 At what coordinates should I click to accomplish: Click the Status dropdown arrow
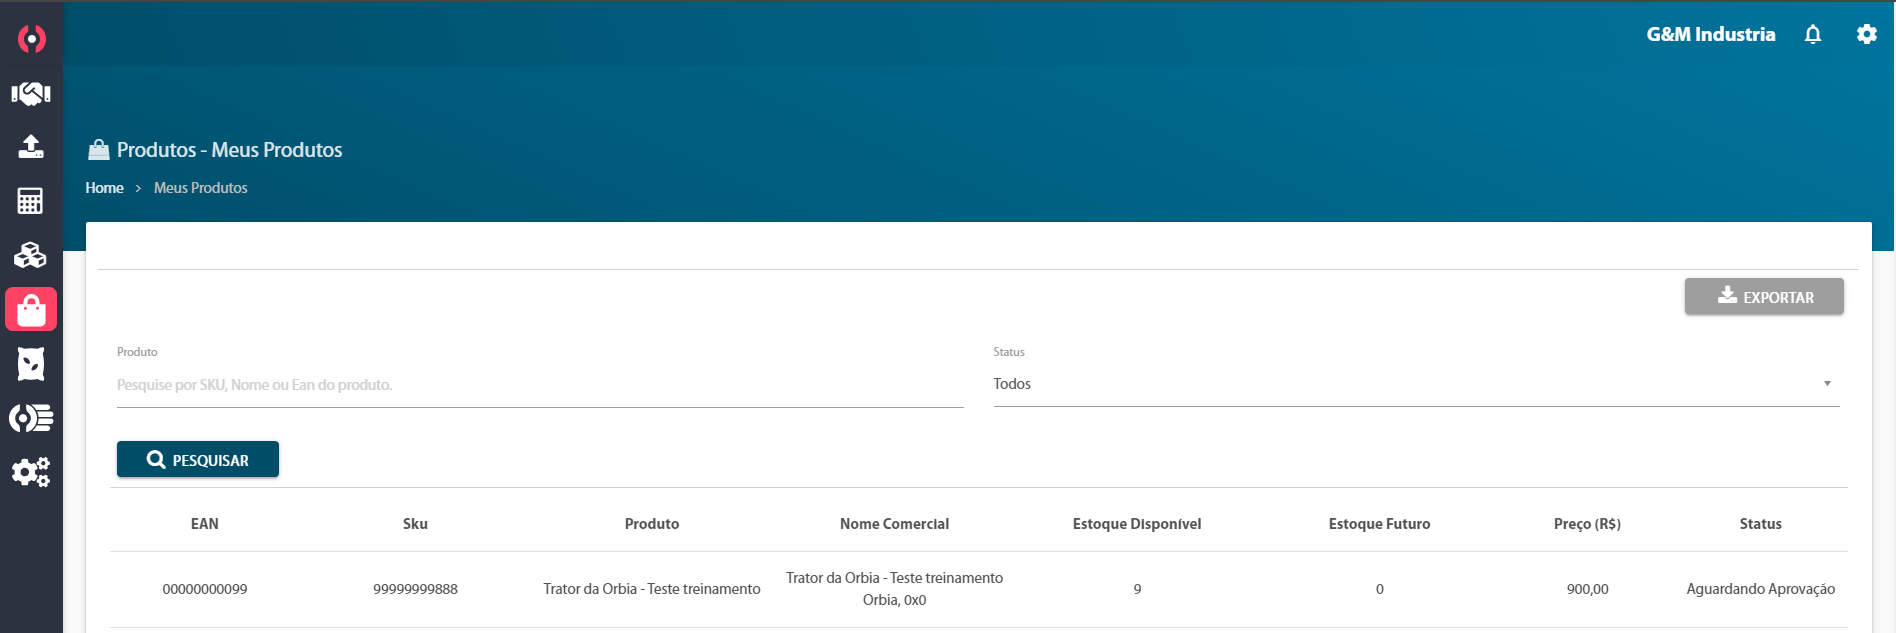1827,384
